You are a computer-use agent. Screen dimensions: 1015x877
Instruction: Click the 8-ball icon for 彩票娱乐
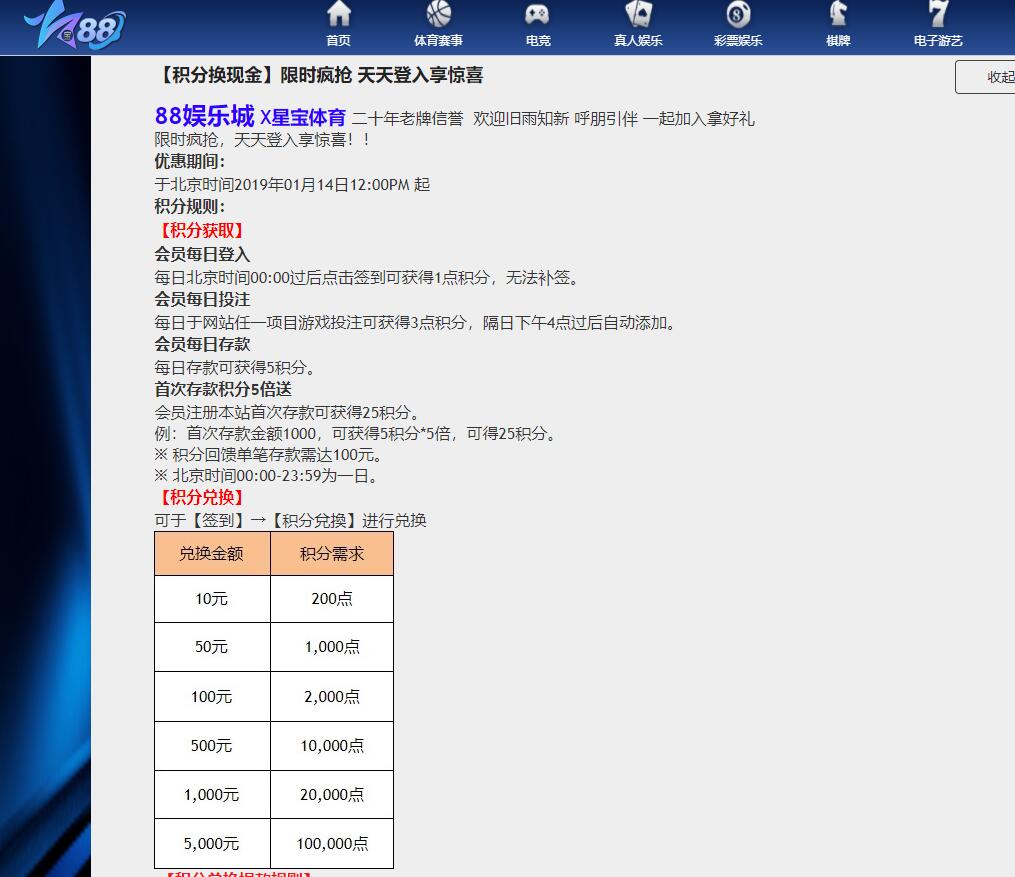tap(738, 14)
